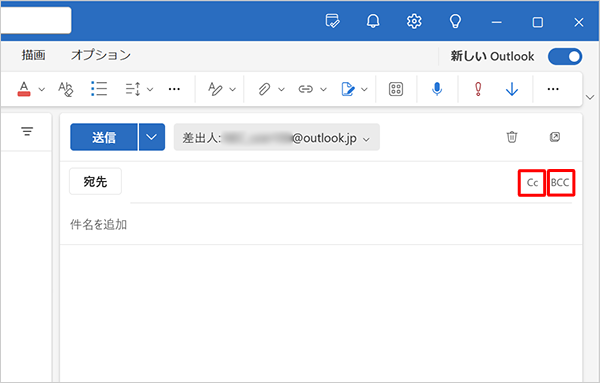Open the 描画 tab
Screen dimensions: 600x383
[33, 55]
